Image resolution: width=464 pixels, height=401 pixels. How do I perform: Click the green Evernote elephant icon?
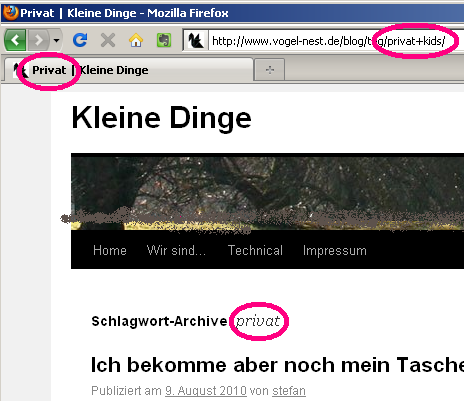(x=164, y=40)
